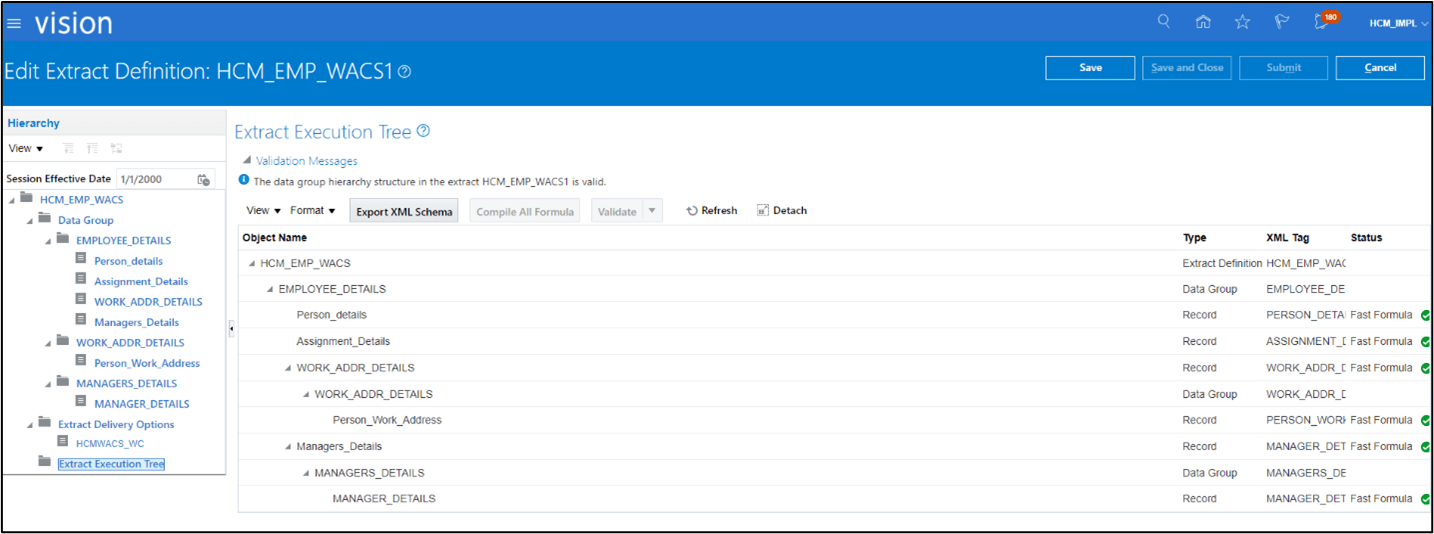Viewport: 1434px width, 534px height.
Task: Collapse the Hierarchy panel with the splitter arrow
Action: tap(231, 328)
